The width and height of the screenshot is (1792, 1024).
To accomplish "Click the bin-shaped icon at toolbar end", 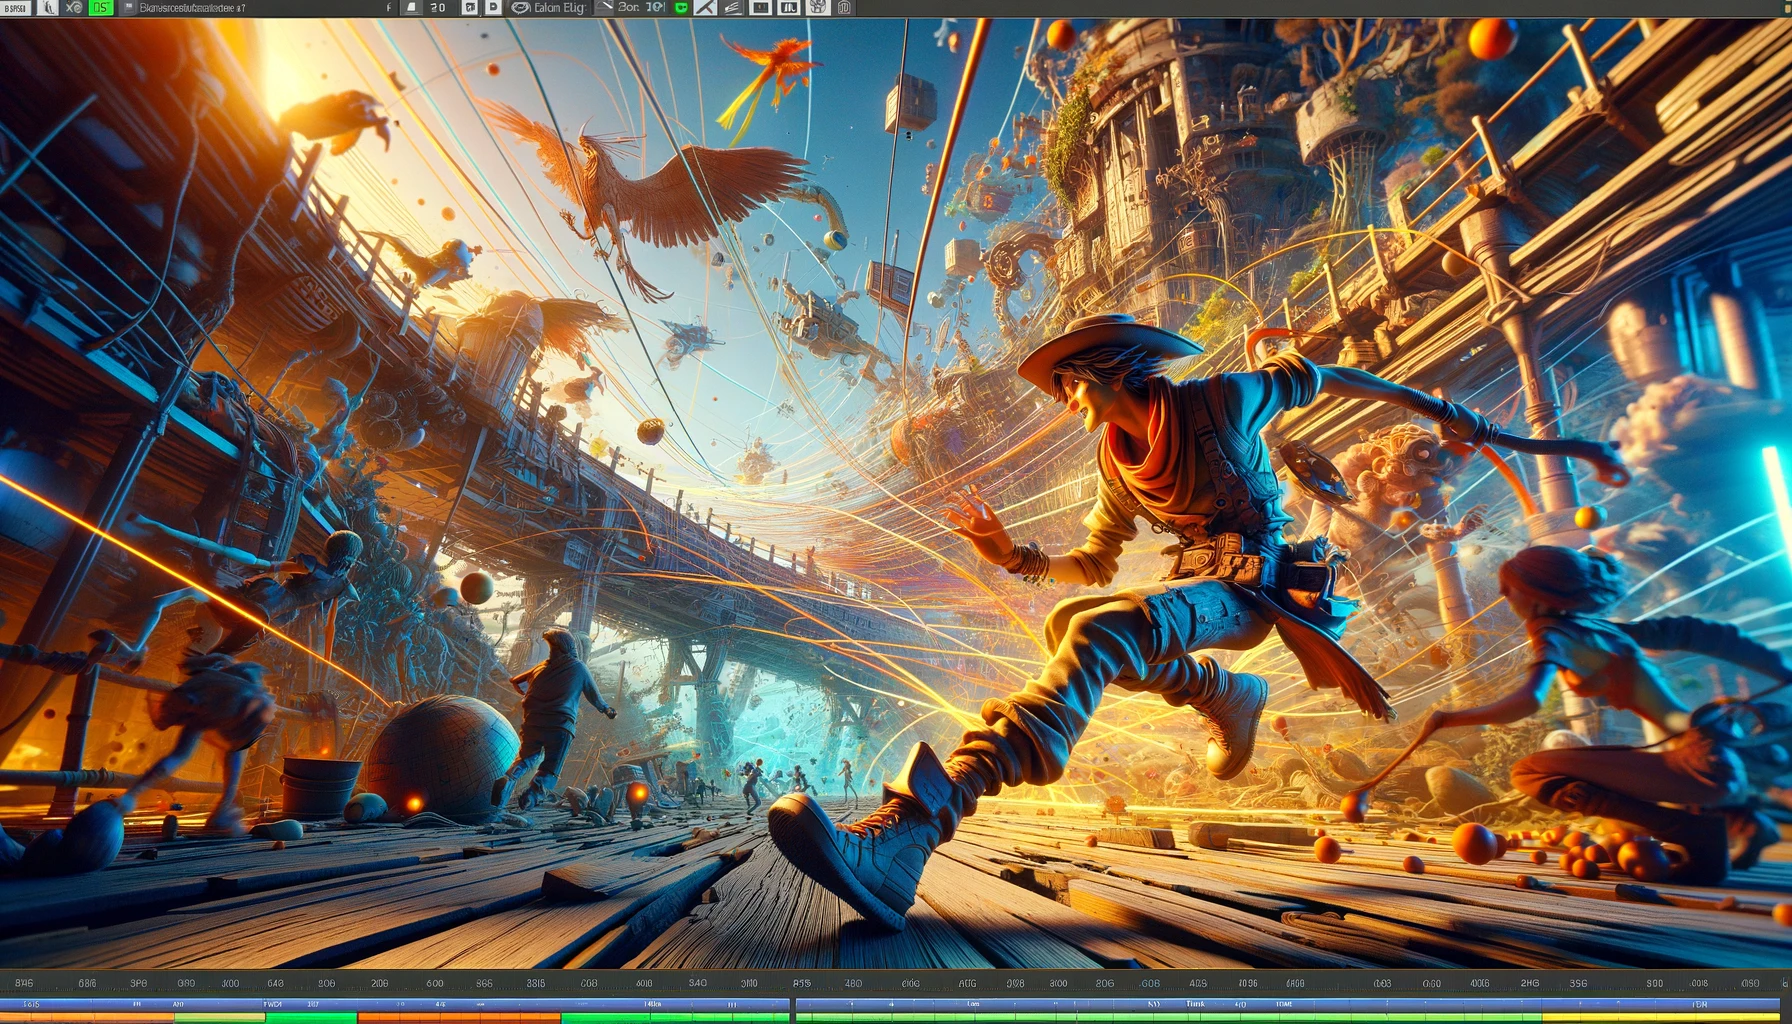I will (x=844, y=7).
